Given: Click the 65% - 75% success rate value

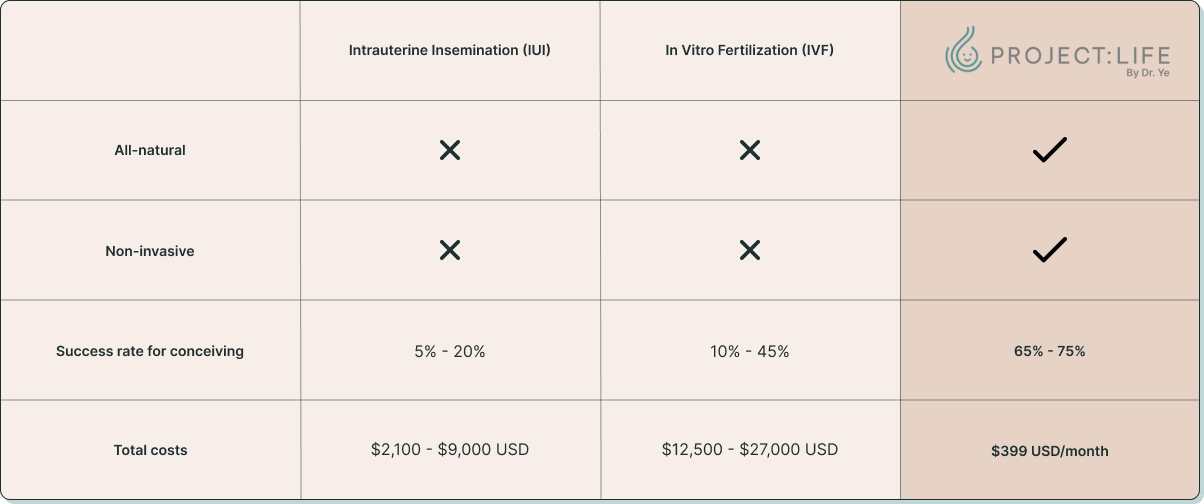Looking at the screenshot, I should coord(1050,351).
